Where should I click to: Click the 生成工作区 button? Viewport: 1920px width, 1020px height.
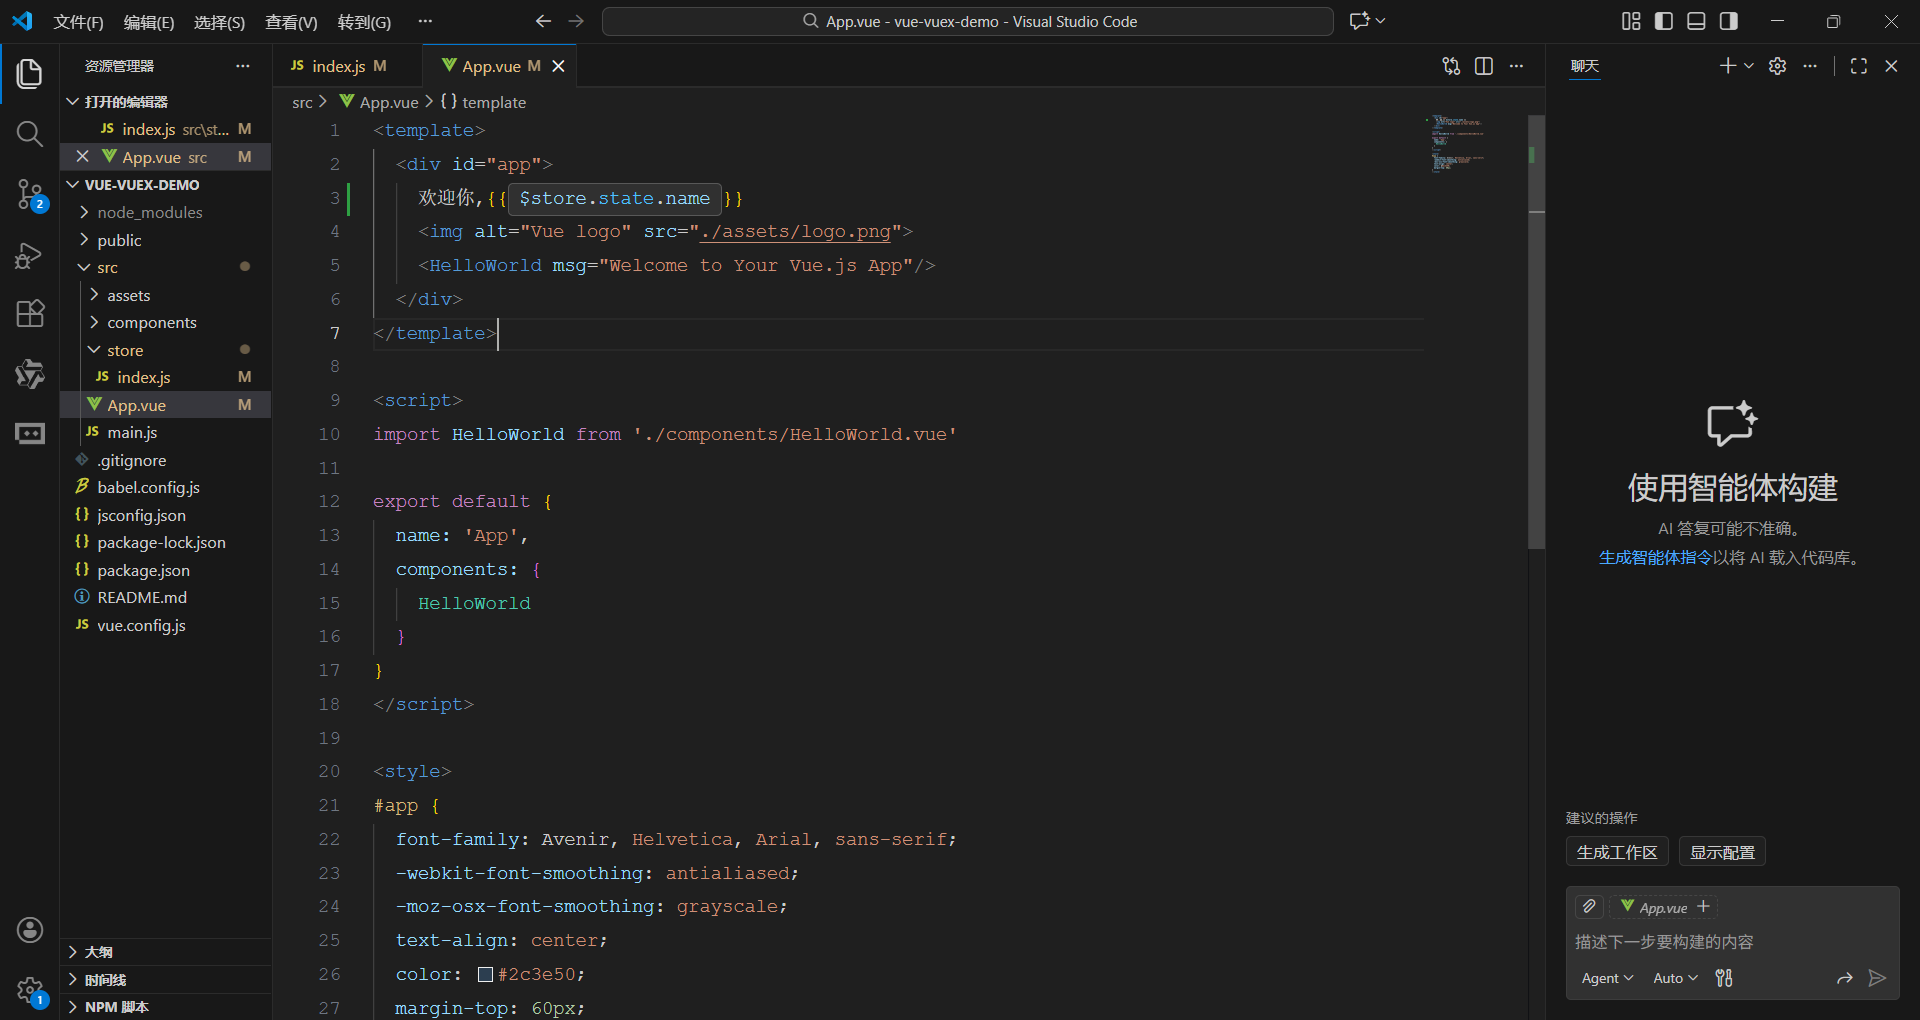[x=1617, y=852]
